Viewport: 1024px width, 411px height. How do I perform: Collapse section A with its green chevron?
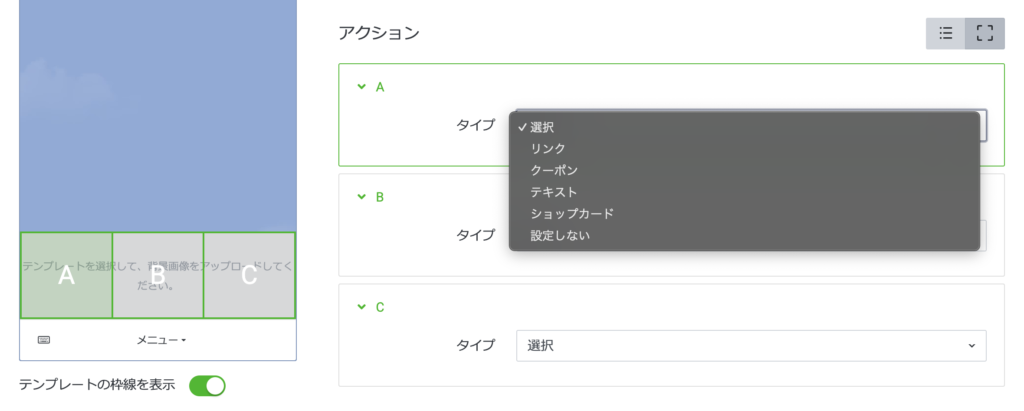pos(361,87)
